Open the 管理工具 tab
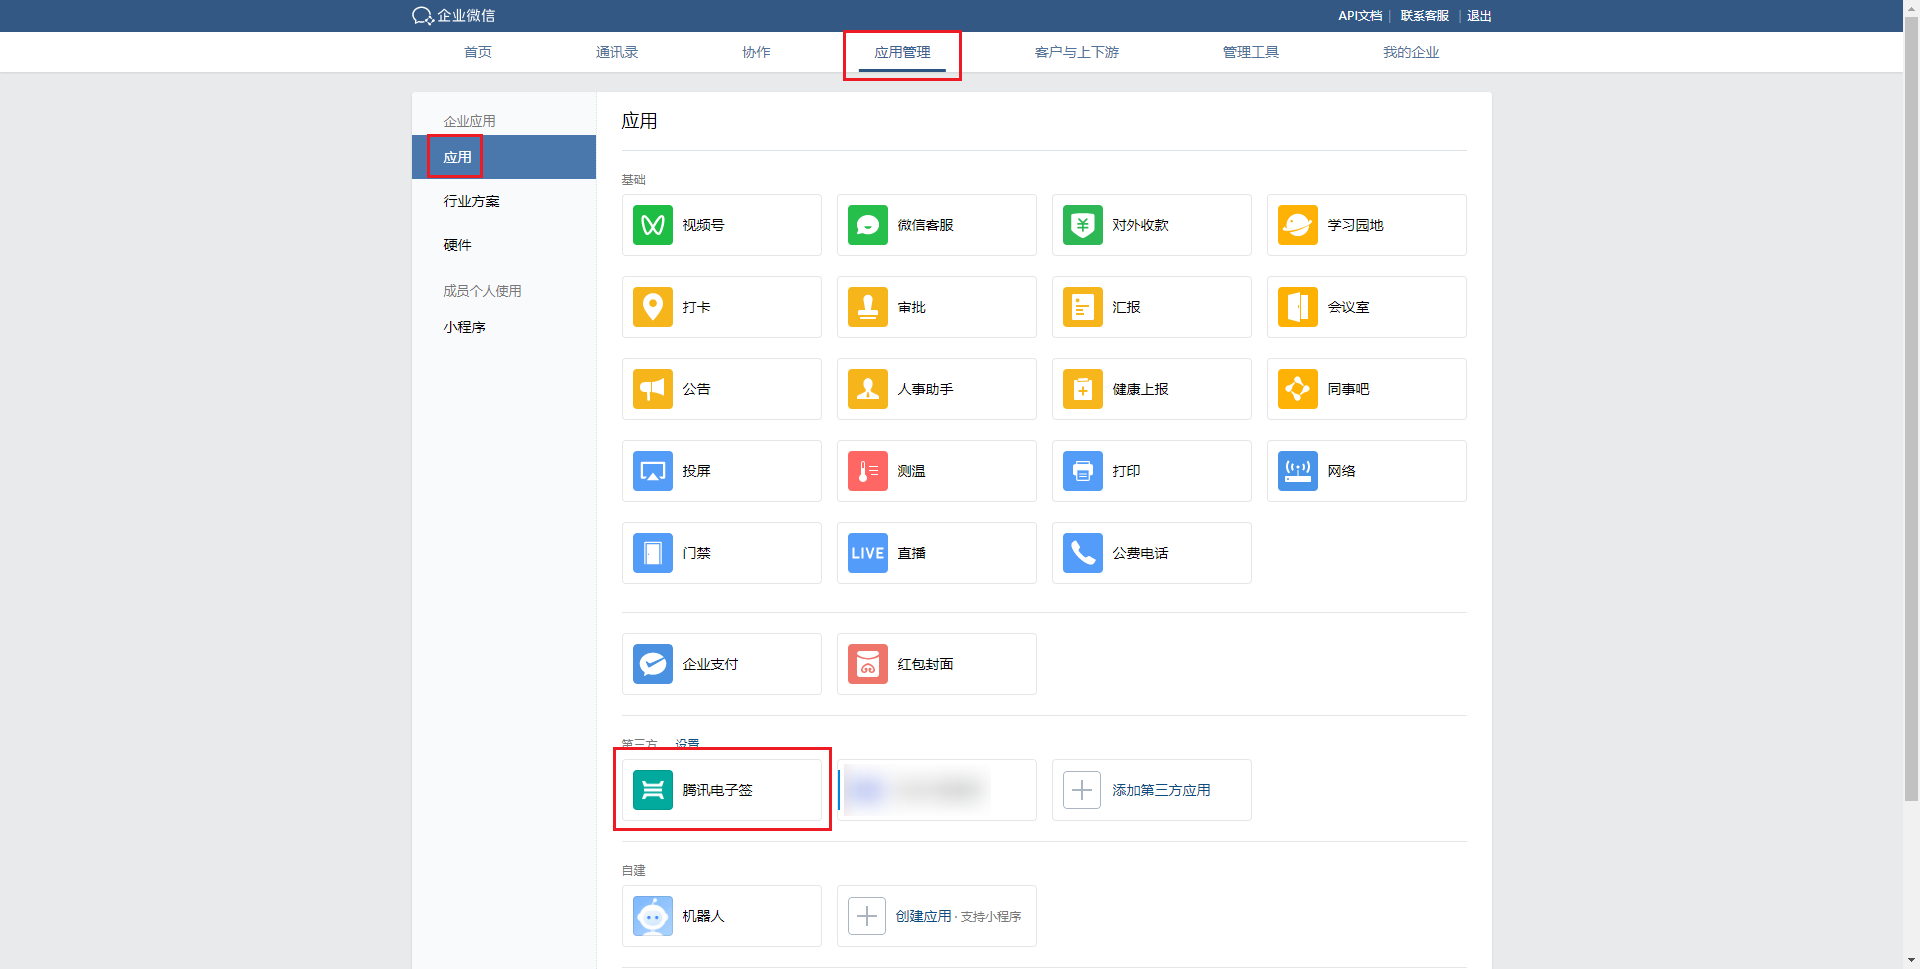This screenshot has height=969, width=1920. [1251, 52]
